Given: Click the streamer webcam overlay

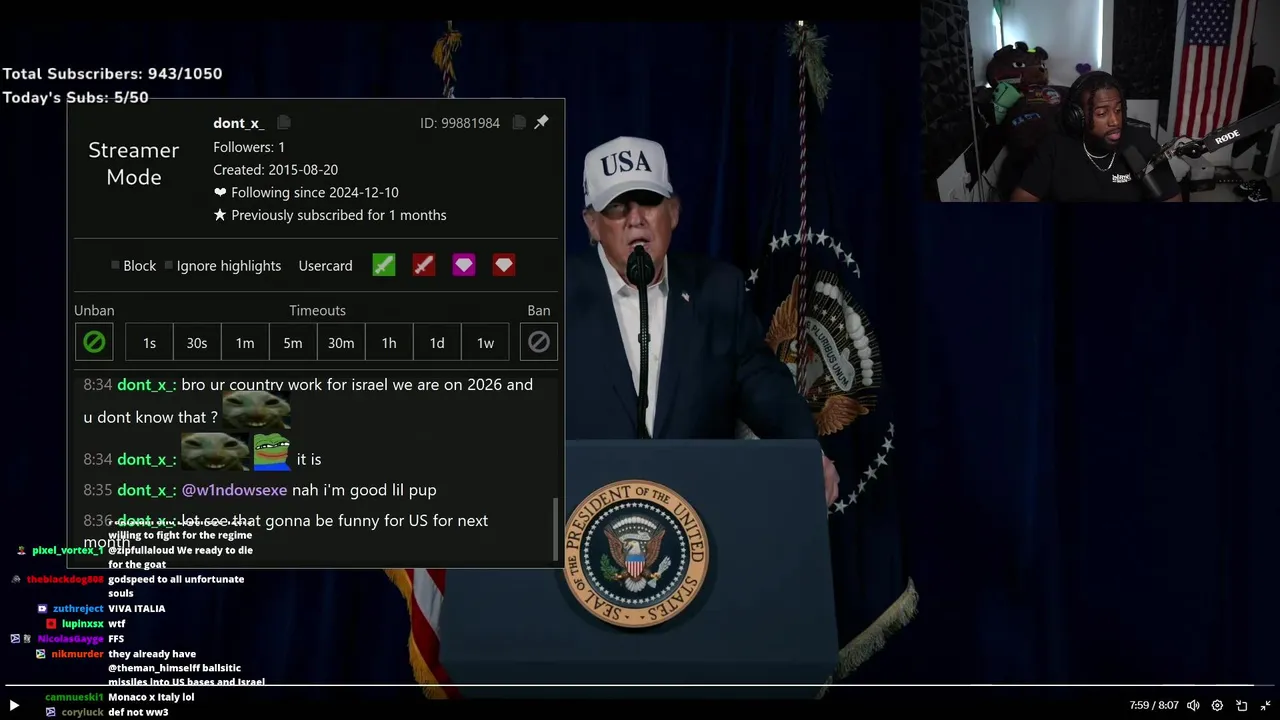Looking at the screenshot, I should pos(1100,101).
